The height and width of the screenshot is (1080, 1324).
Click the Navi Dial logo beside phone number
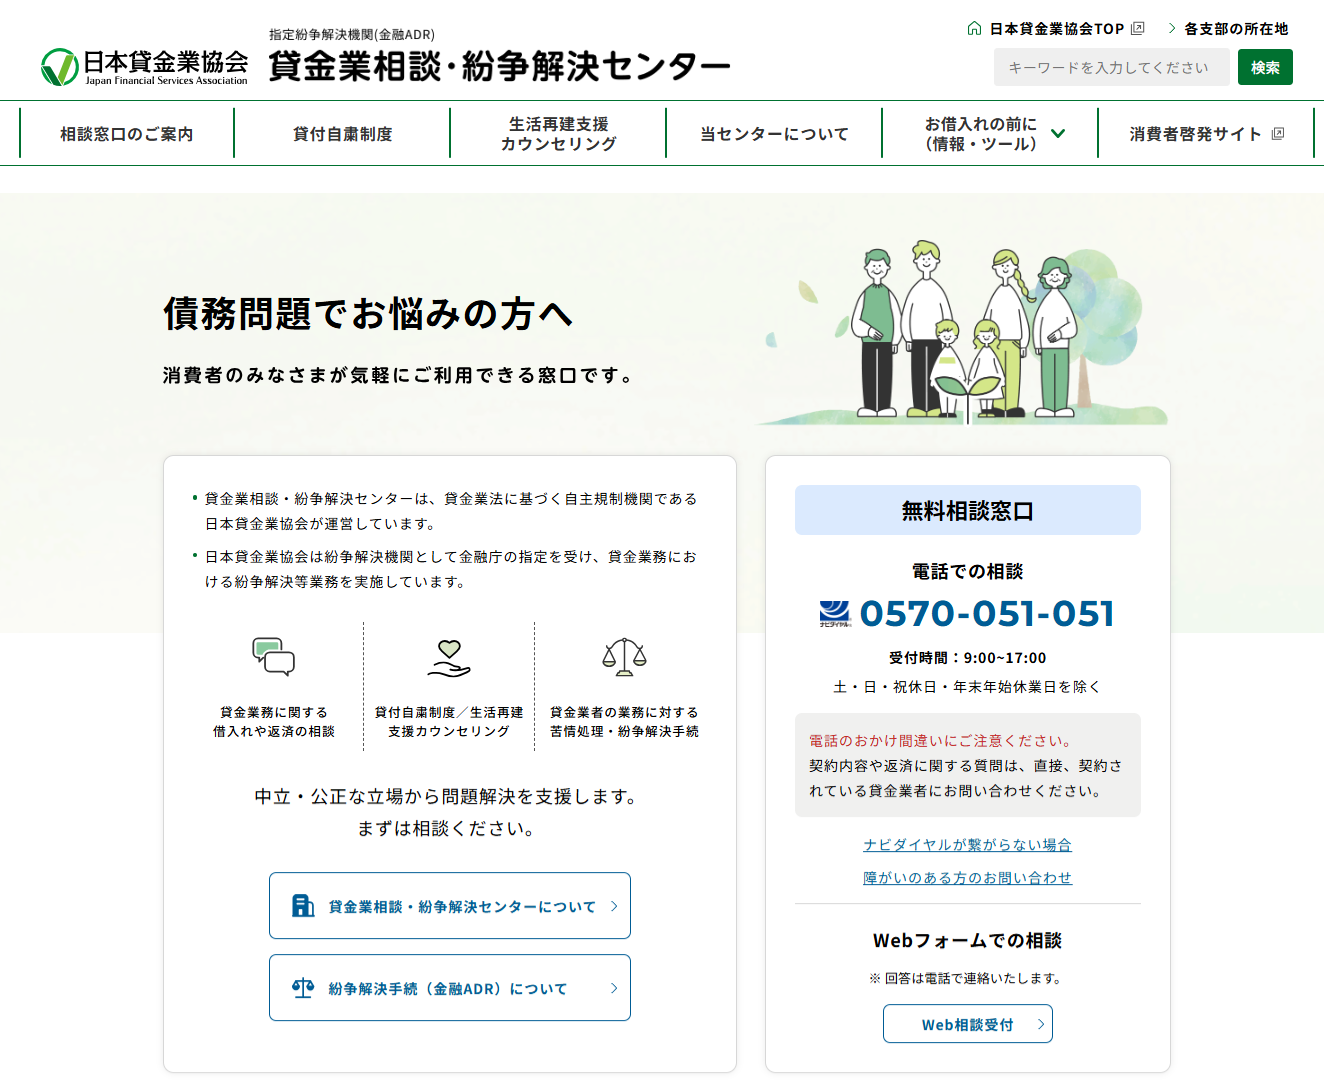pyautogui.click(x=835, y=614)
